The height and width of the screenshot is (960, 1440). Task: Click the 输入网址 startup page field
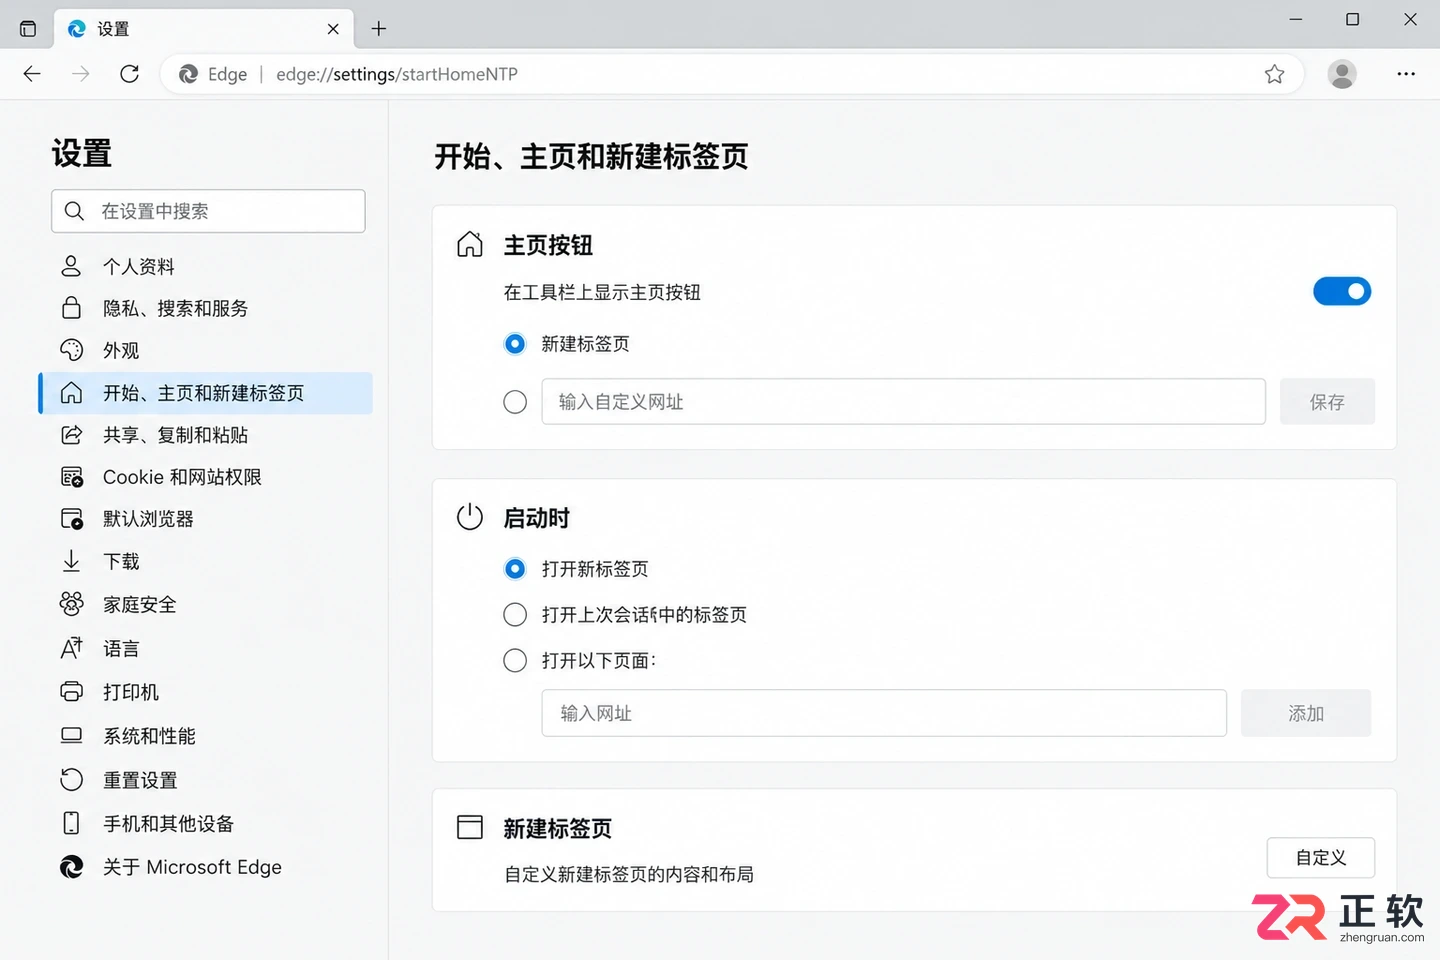coord(884,713)
